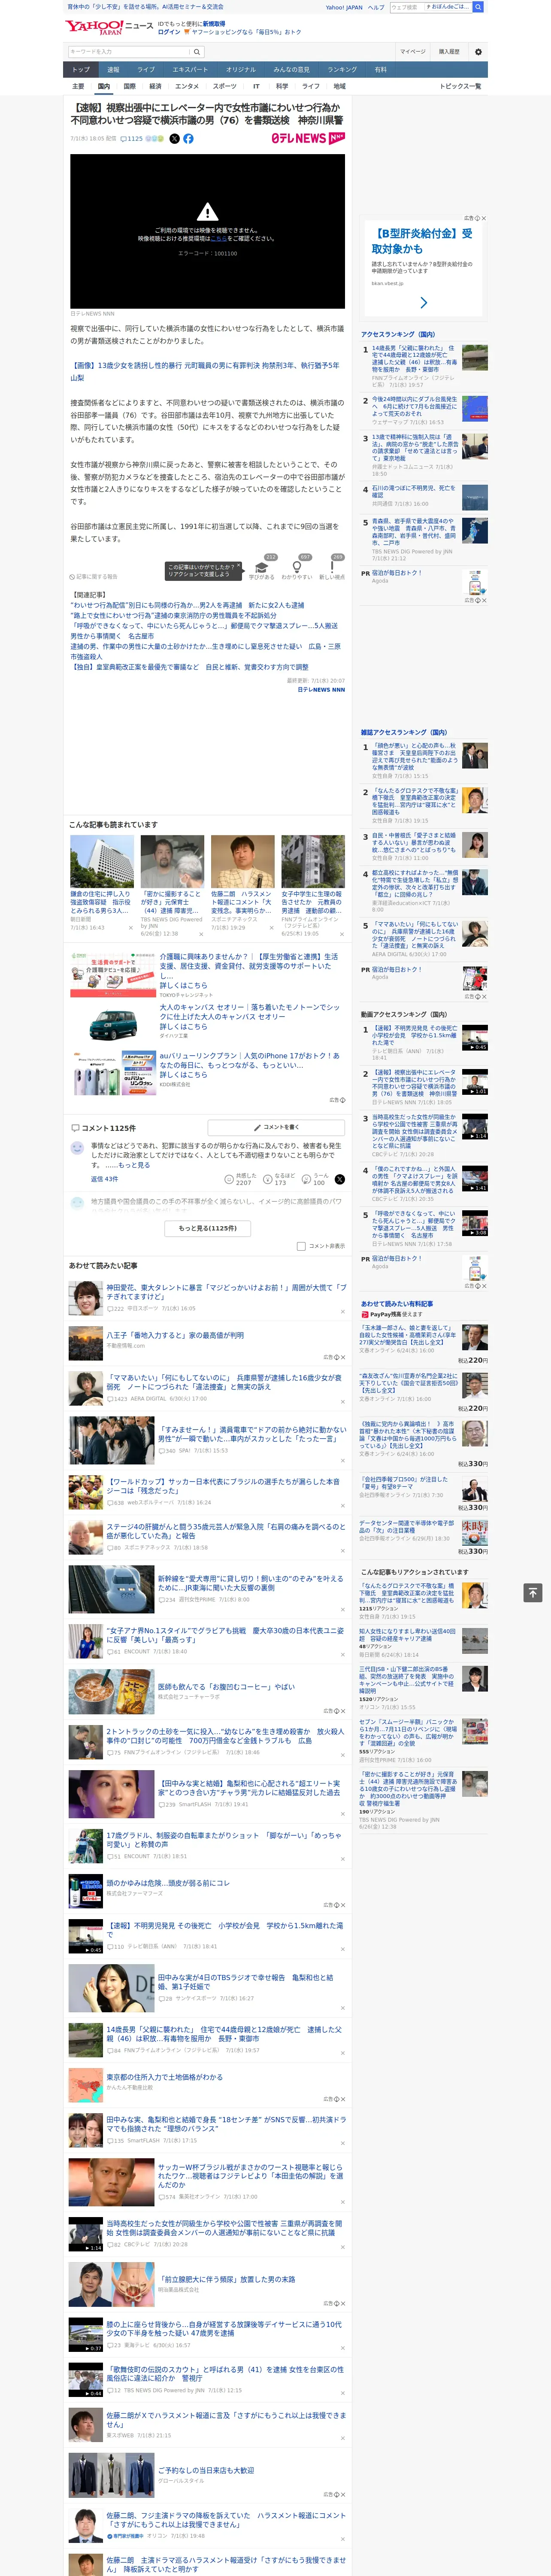Click the first commenter's avatar

[x=77, y=1149]
